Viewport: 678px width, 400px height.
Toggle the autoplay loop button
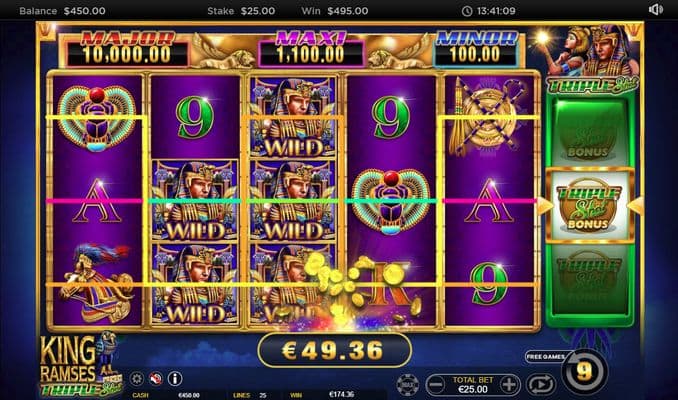[x=541, y=384]
